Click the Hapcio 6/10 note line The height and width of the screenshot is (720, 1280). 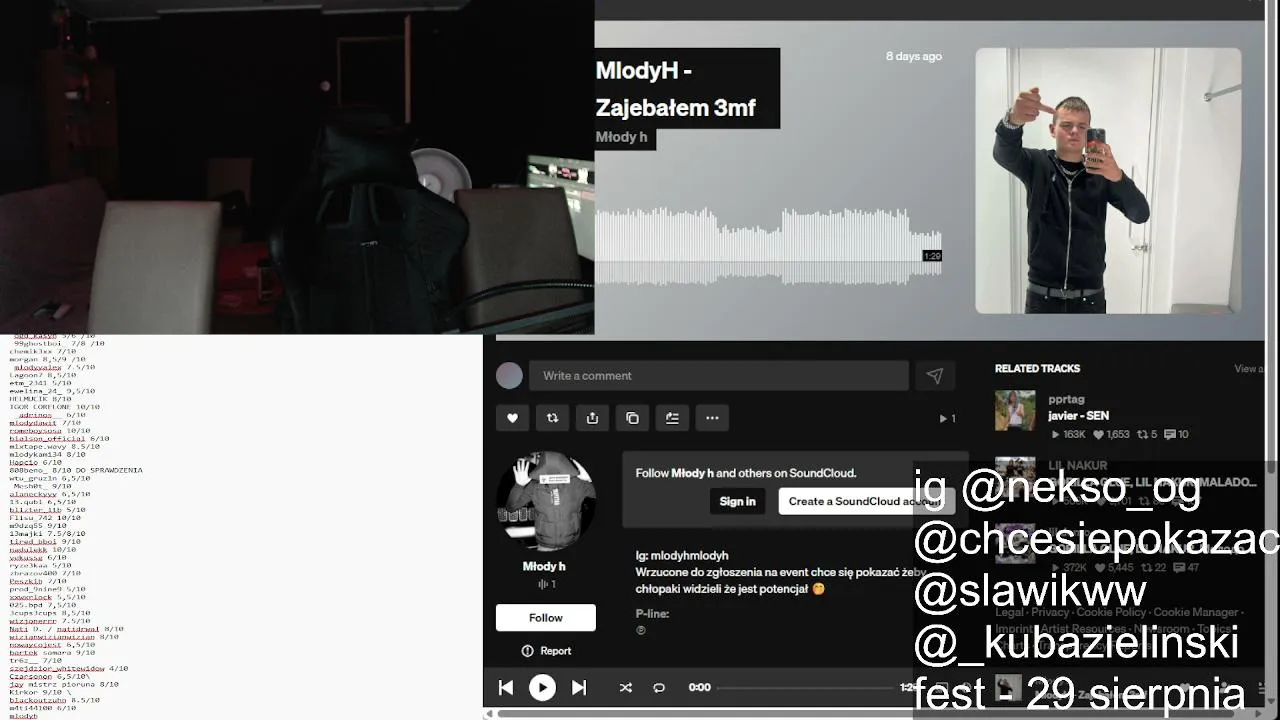(36, 462)
